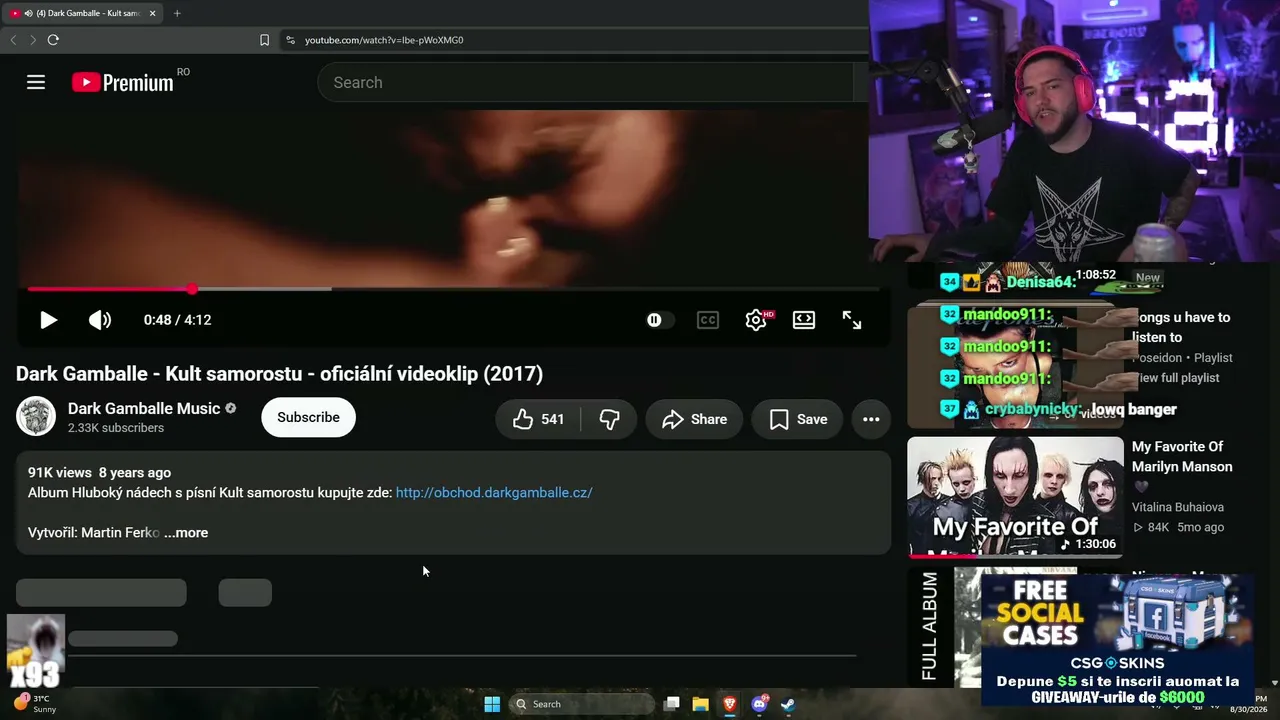Open the obchod.darkgamballe.cz link
This screenshot has width=1280, height=720.
(494, 492)
